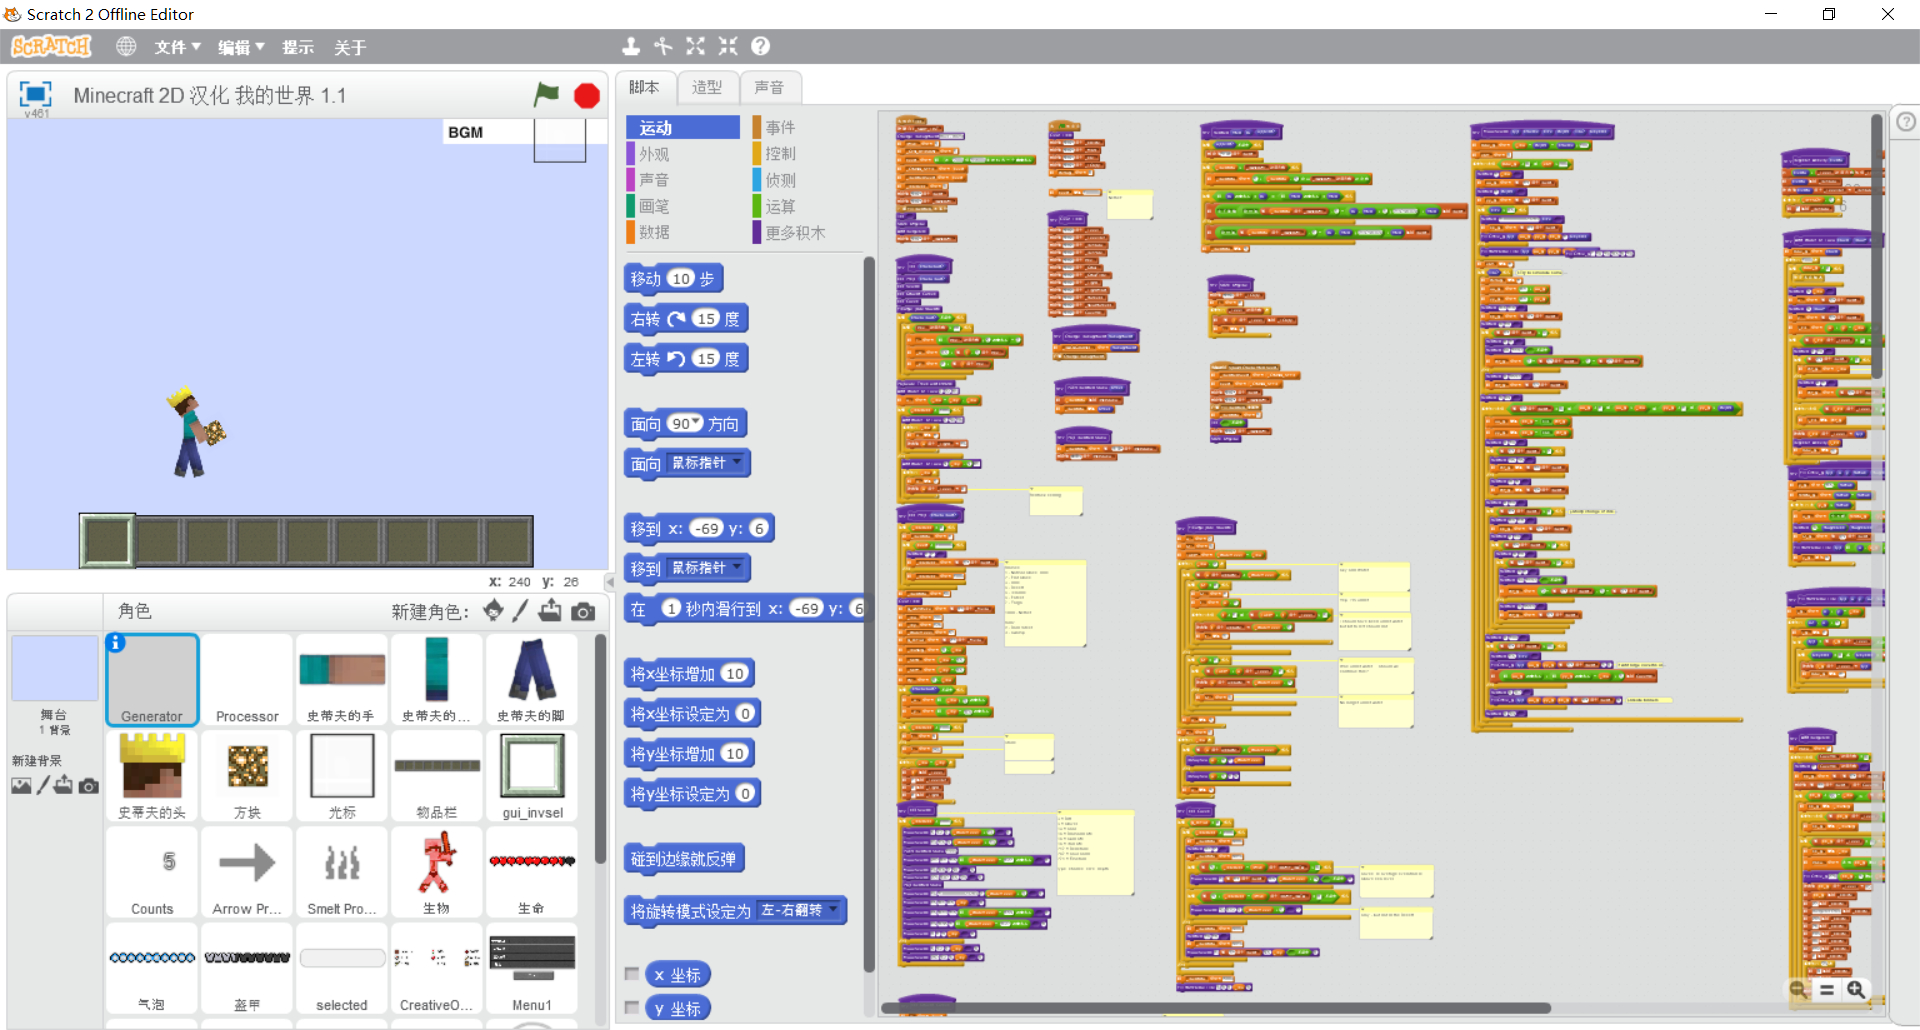Screen dimensions: 1920x1030
Task: Open block help question mark tool
Action: point(761,46)
